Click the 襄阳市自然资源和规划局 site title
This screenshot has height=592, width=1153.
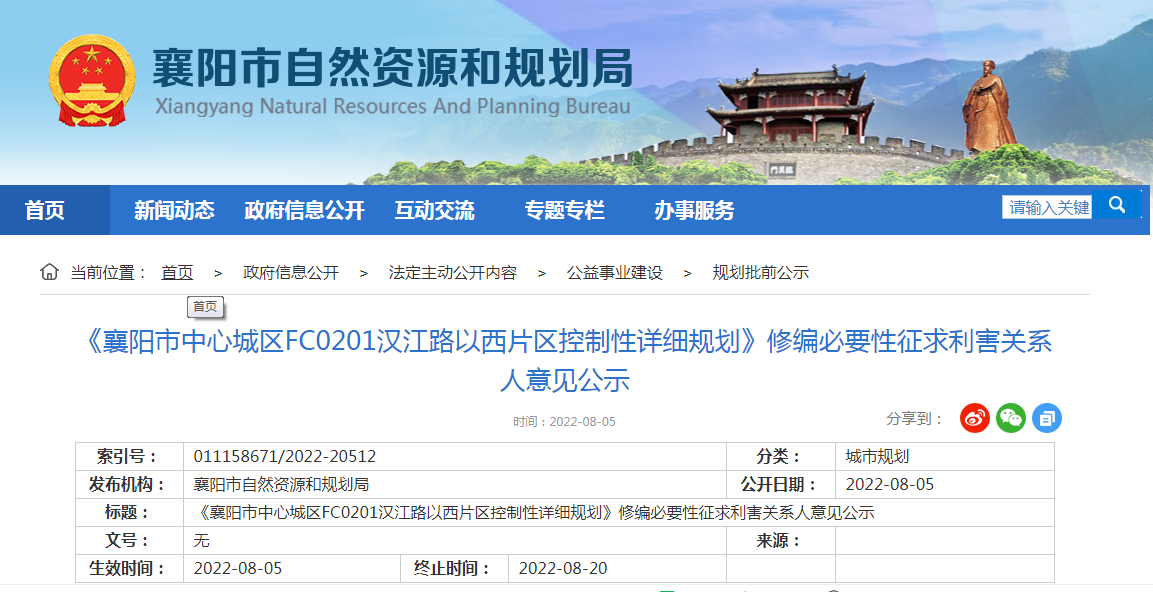[x=392, y=70]
